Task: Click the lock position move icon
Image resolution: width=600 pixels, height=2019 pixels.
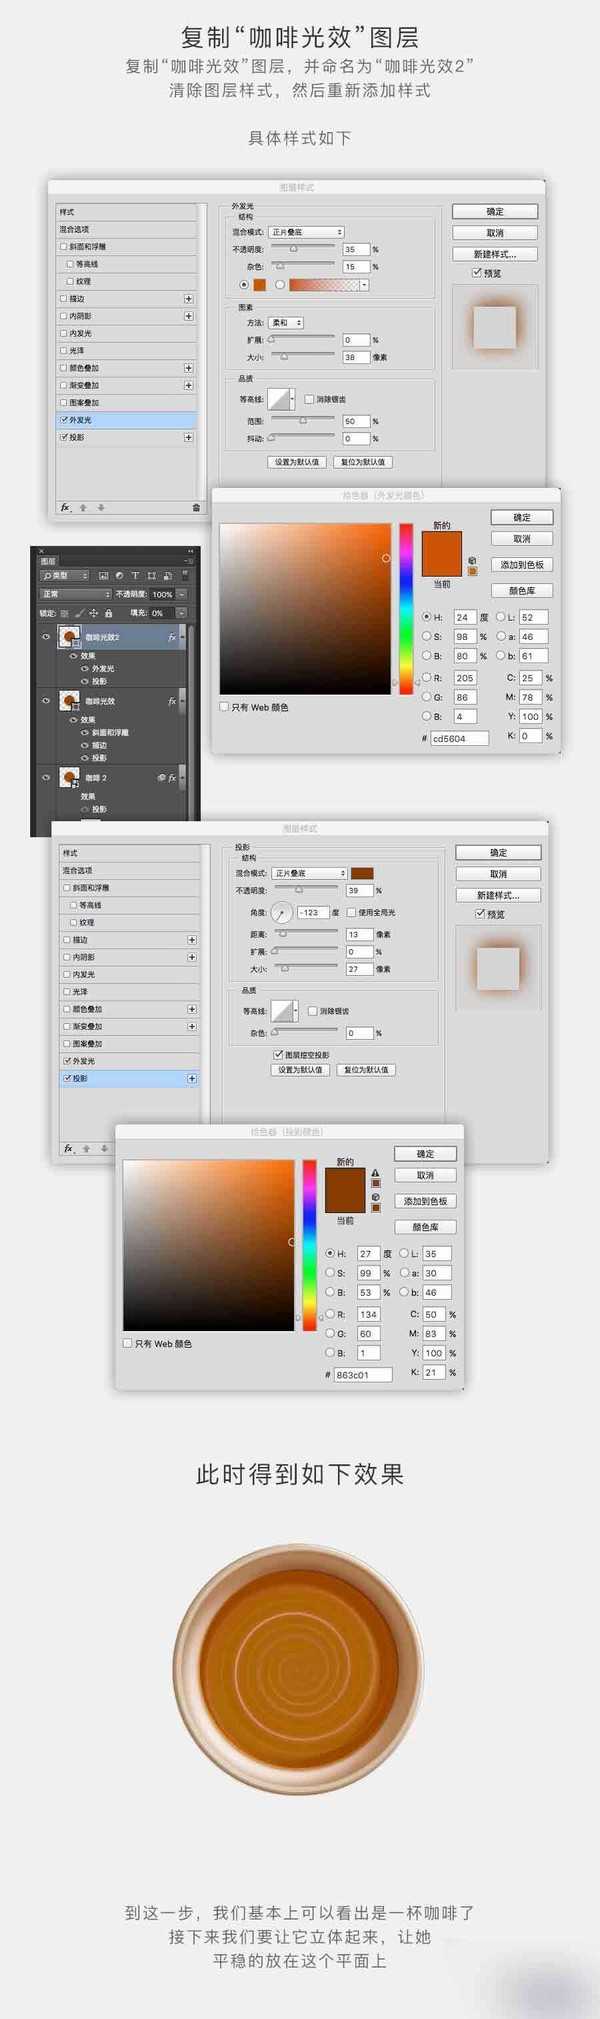Action: coord(93,613)
